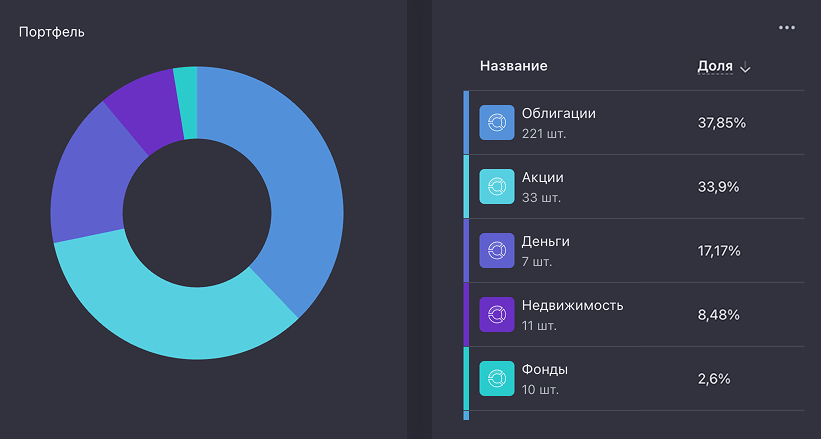Open the three-dots more options menu
Viewport: 821px width, 439px height.
787,28
